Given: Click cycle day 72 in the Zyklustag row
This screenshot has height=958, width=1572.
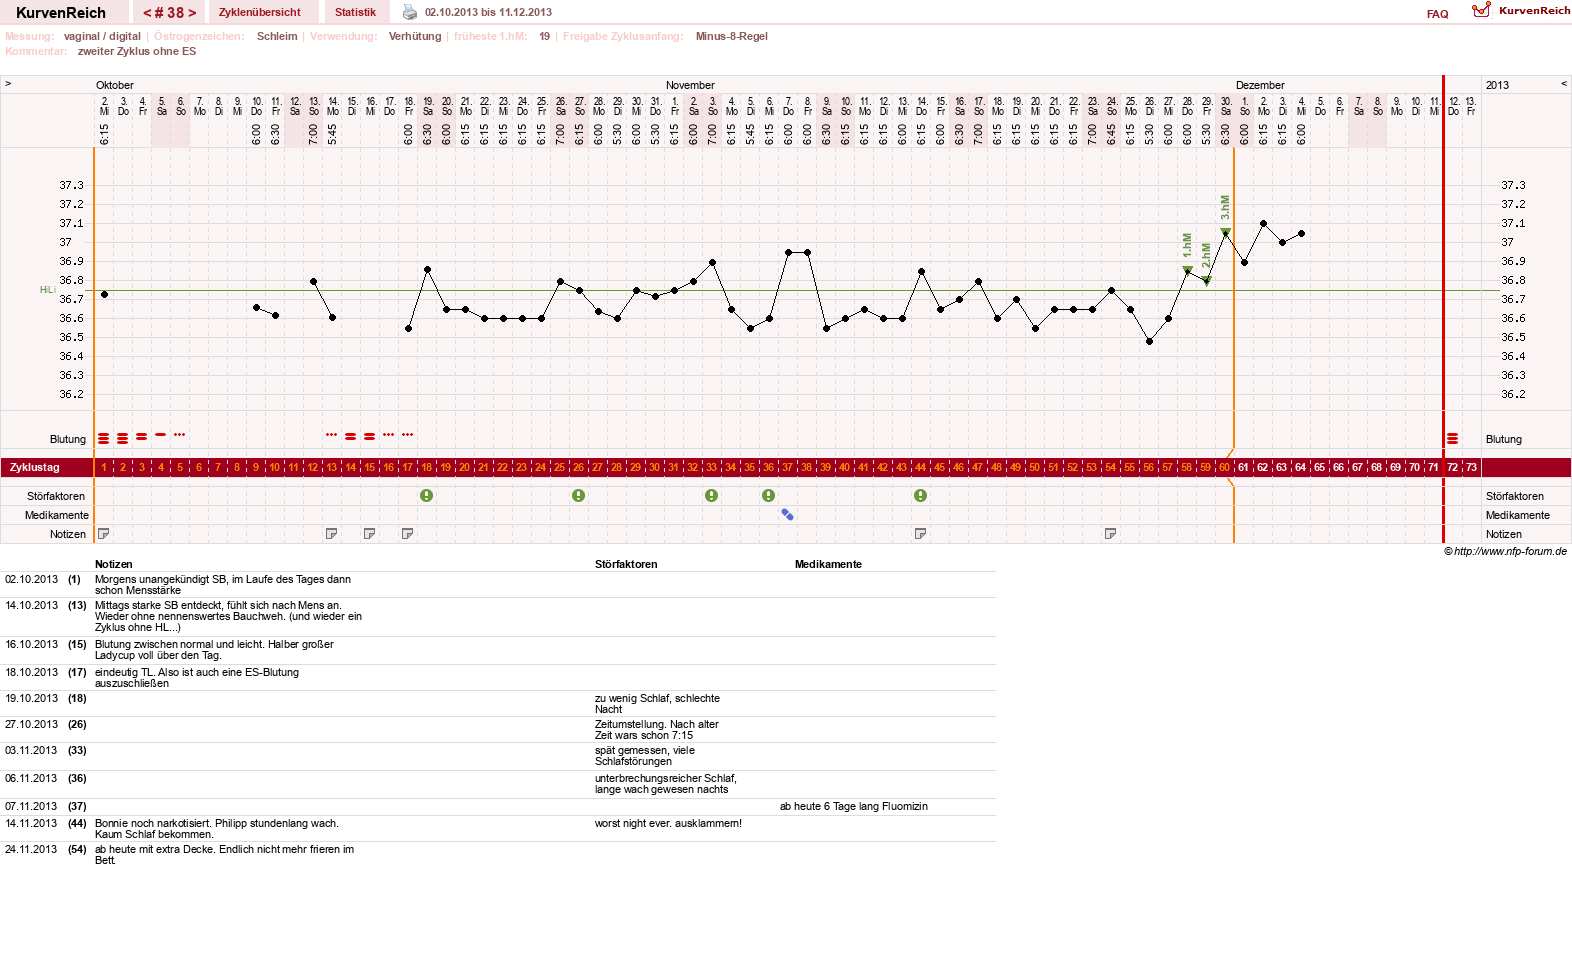Looking at the screenshot, I should pyautogui.click(x=1453, y=467).
